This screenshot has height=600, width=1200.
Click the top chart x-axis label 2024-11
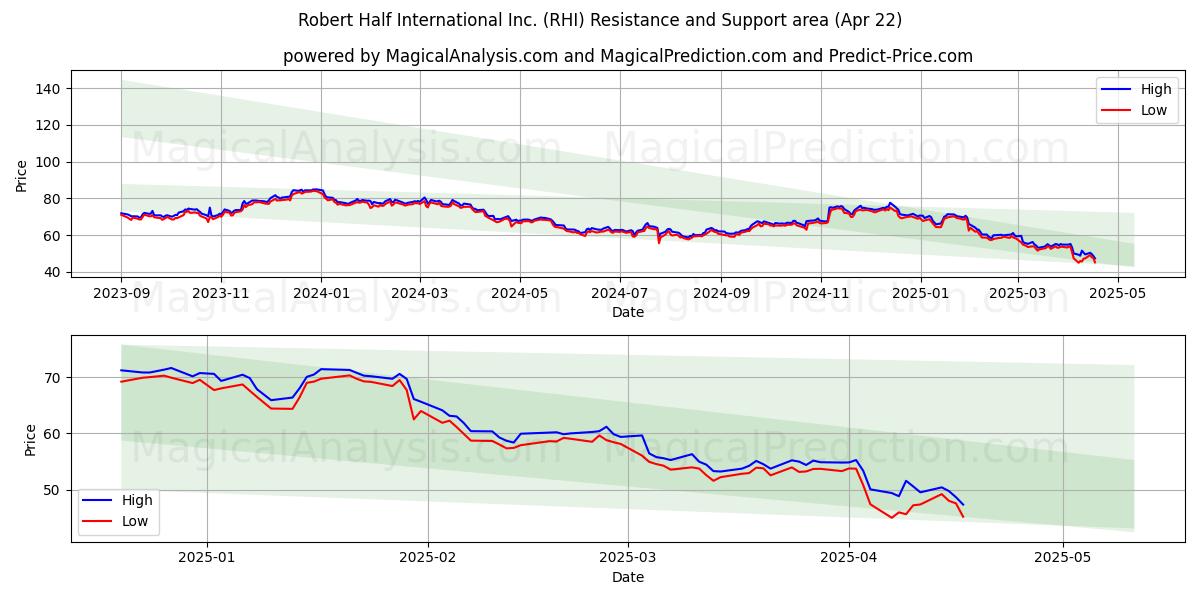(x=821, y=295)
